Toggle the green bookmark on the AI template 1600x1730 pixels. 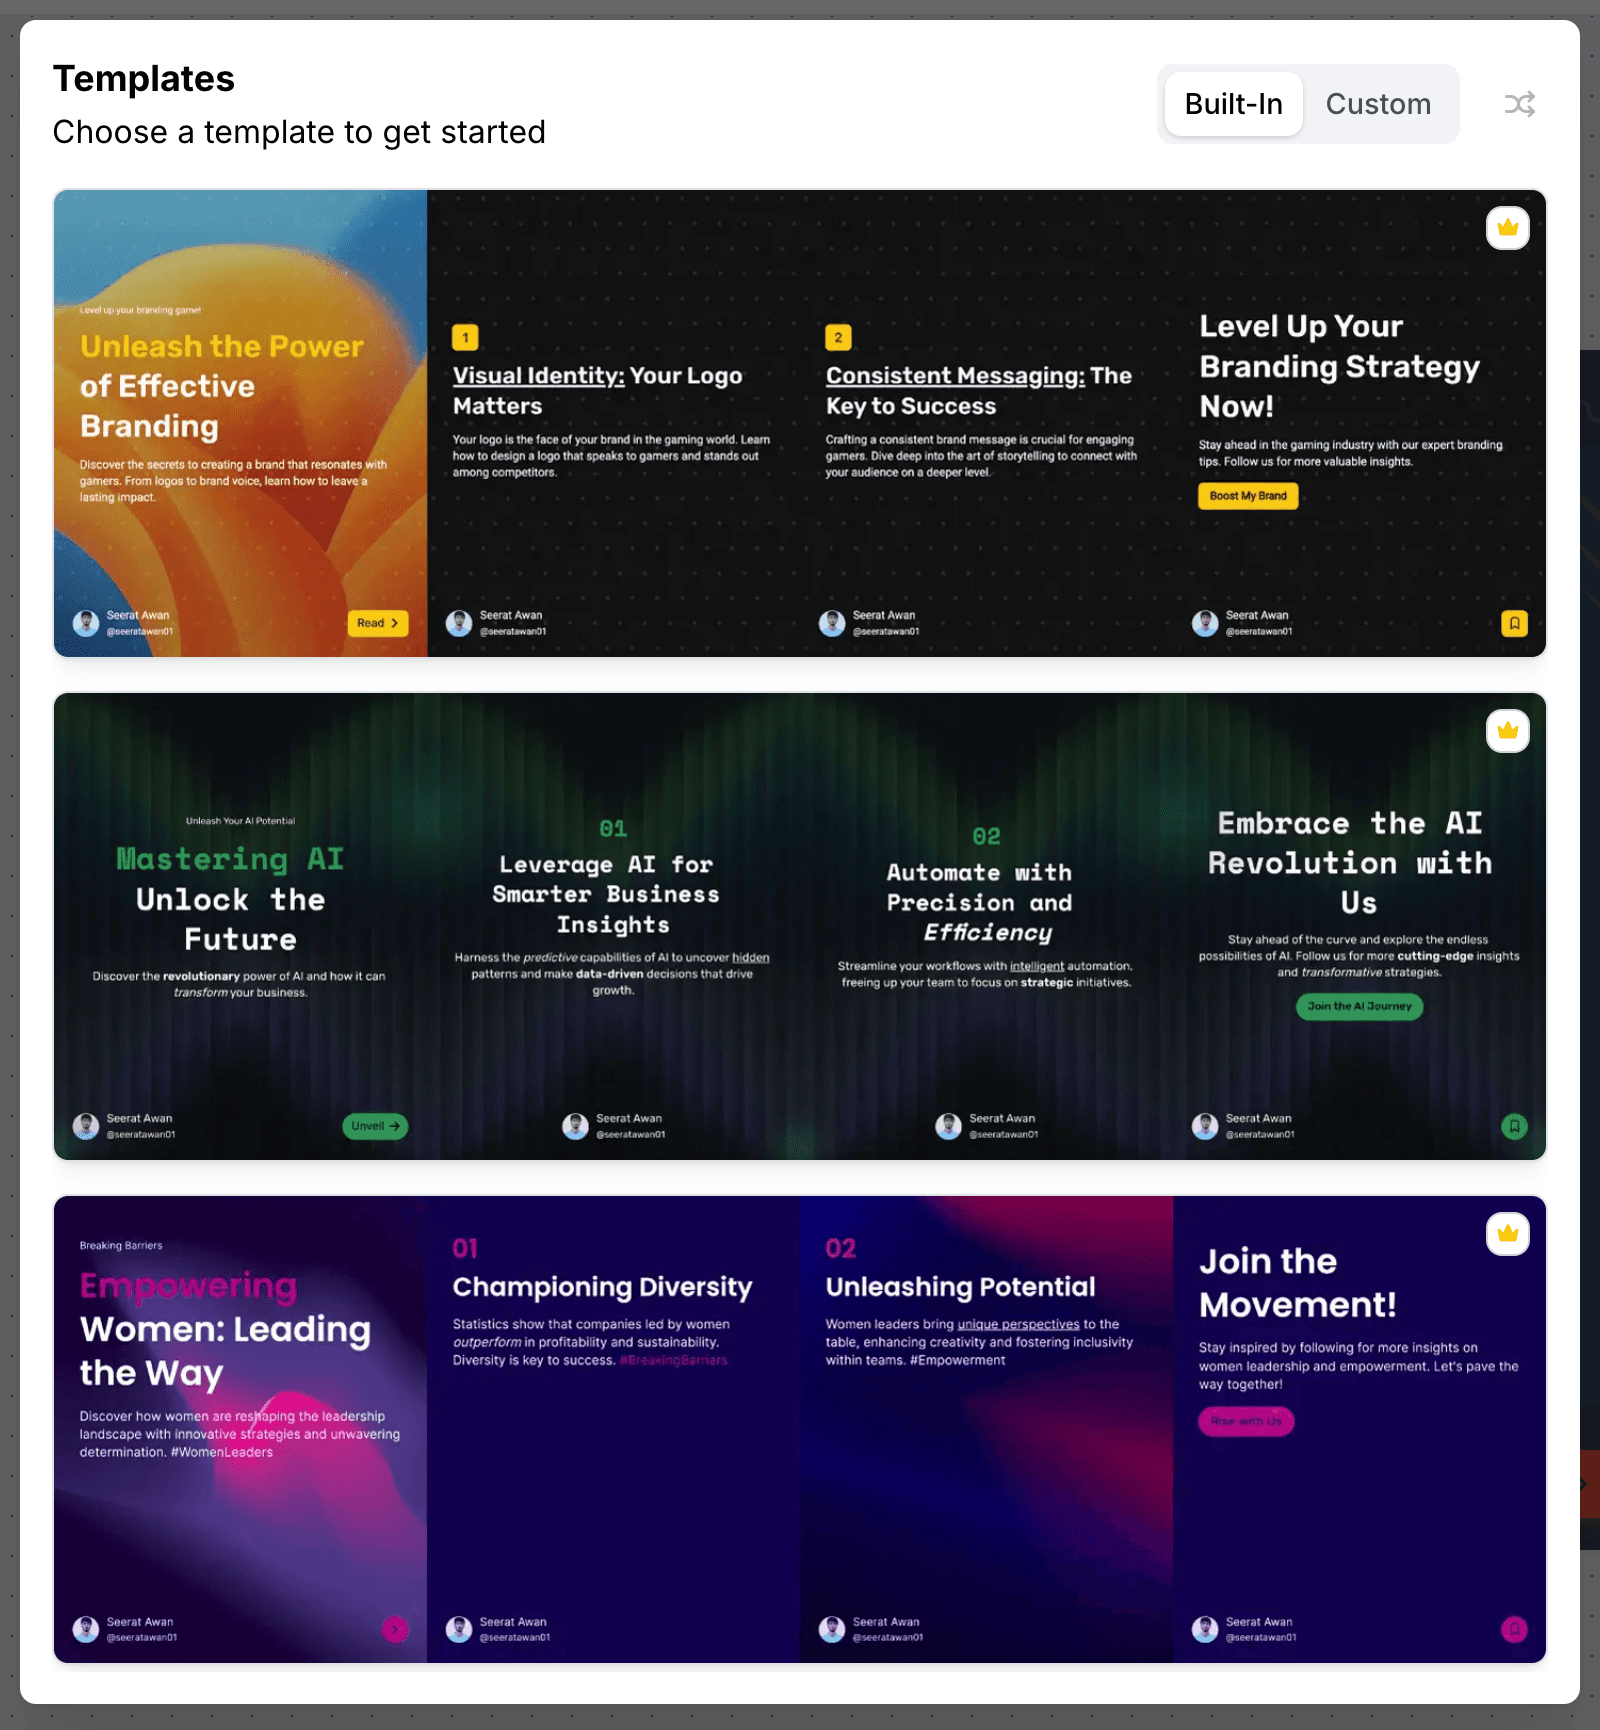tap(1515, 1126)
